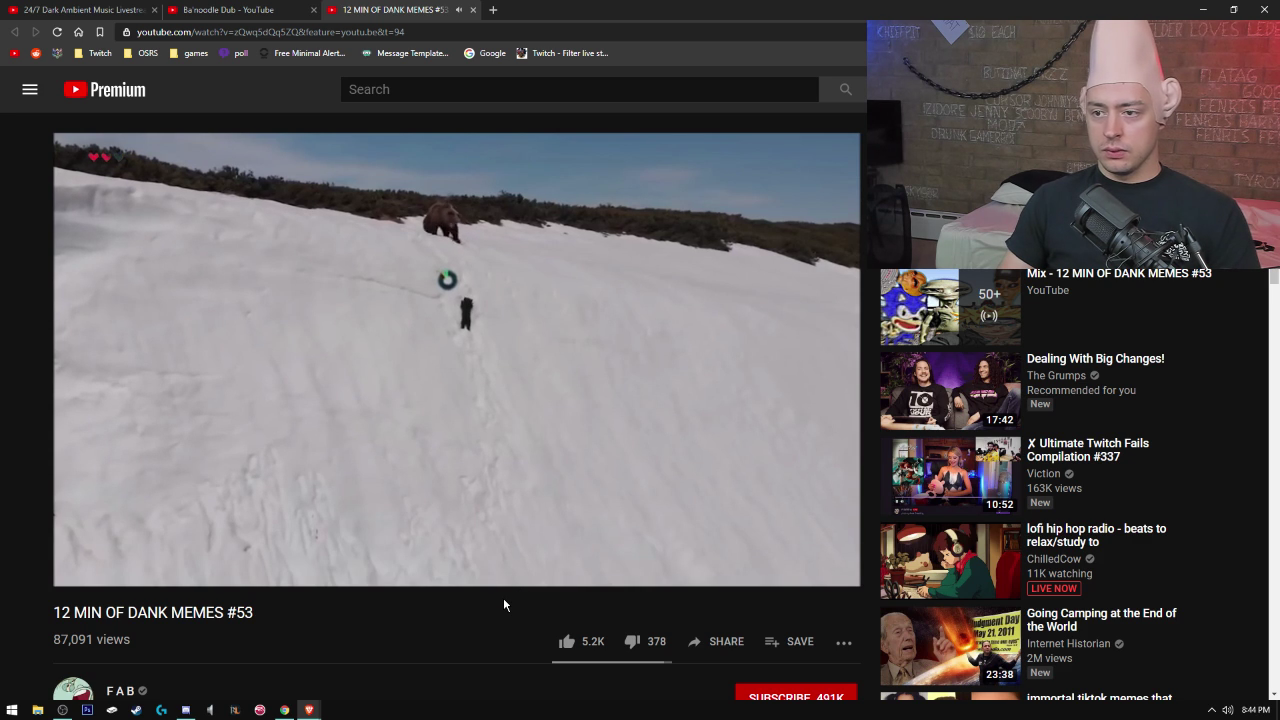
Task: Open Logitech G Hub from taskbar
Action: click(x=161, y=710)
